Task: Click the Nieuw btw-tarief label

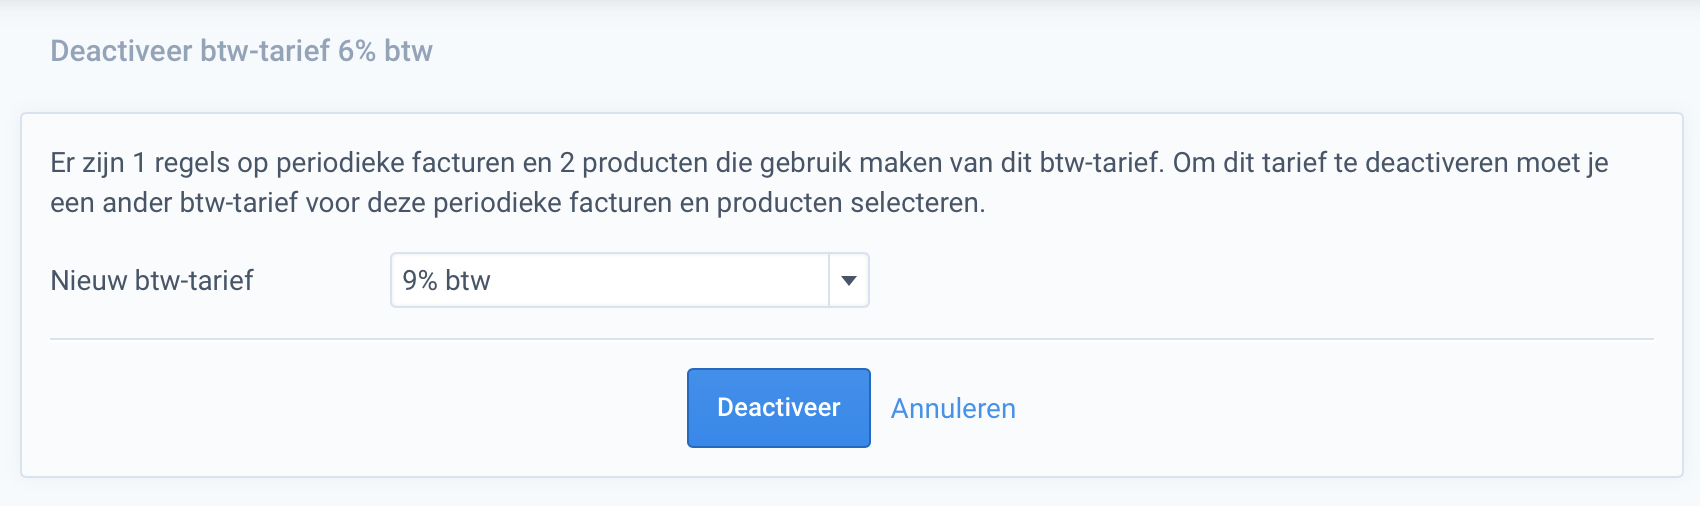Action: click(x=152, y=280)
